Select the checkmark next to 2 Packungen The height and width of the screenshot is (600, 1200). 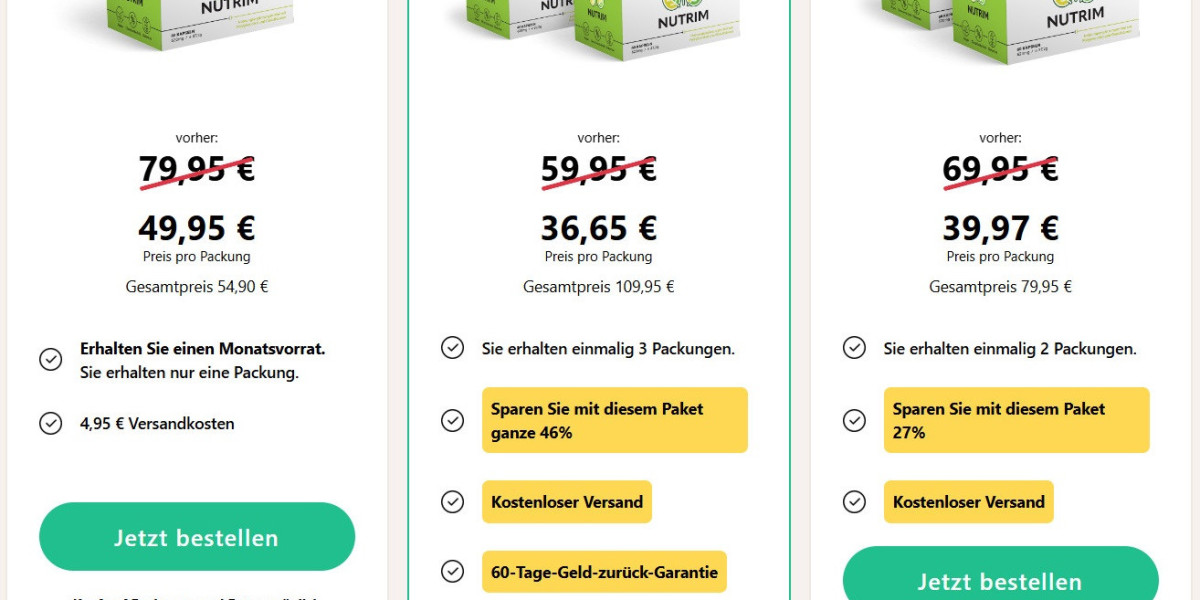tap(854, 348)
